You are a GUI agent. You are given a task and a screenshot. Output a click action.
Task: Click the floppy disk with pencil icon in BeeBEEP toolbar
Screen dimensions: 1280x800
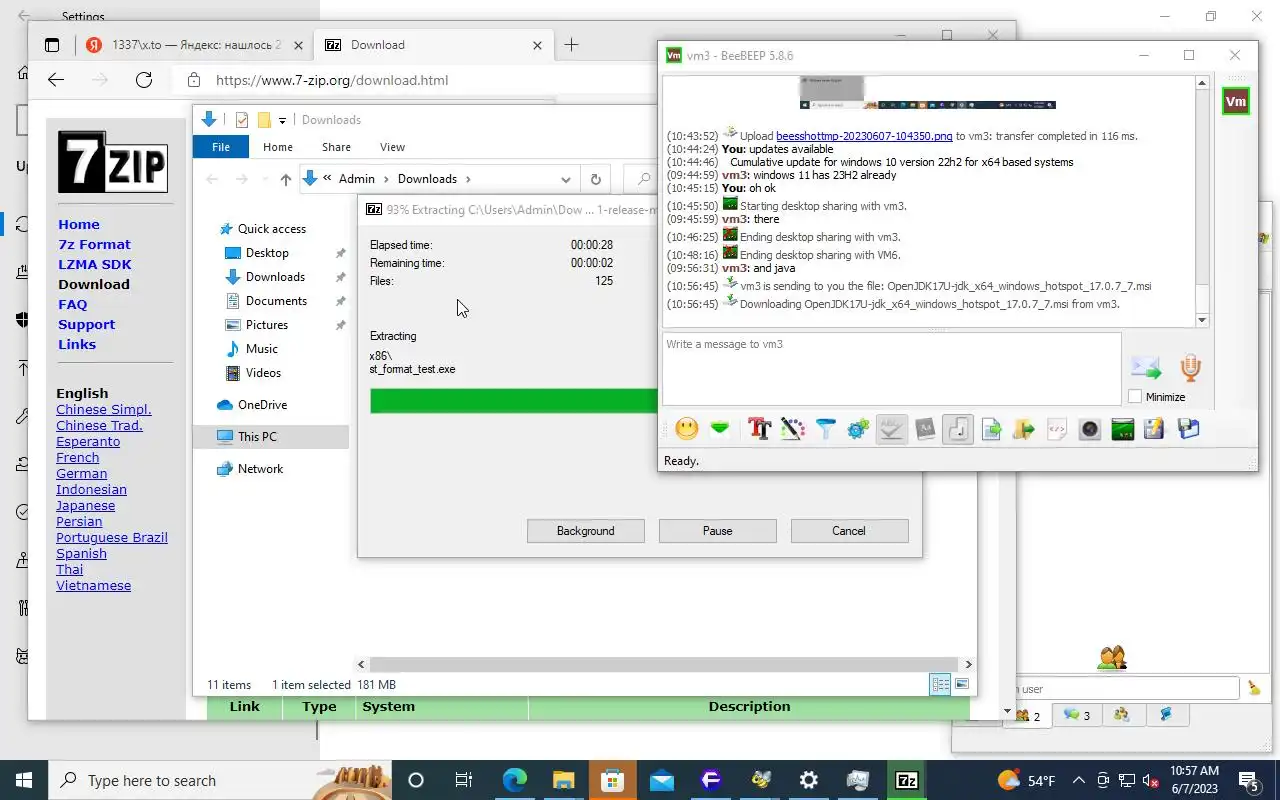pyautogui.click(x=1154, y=429)
